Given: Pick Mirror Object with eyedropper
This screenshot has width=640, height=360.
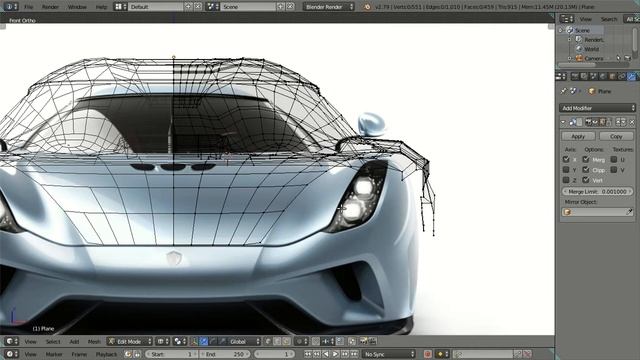Looking at the screenshot, I should 629,212.
